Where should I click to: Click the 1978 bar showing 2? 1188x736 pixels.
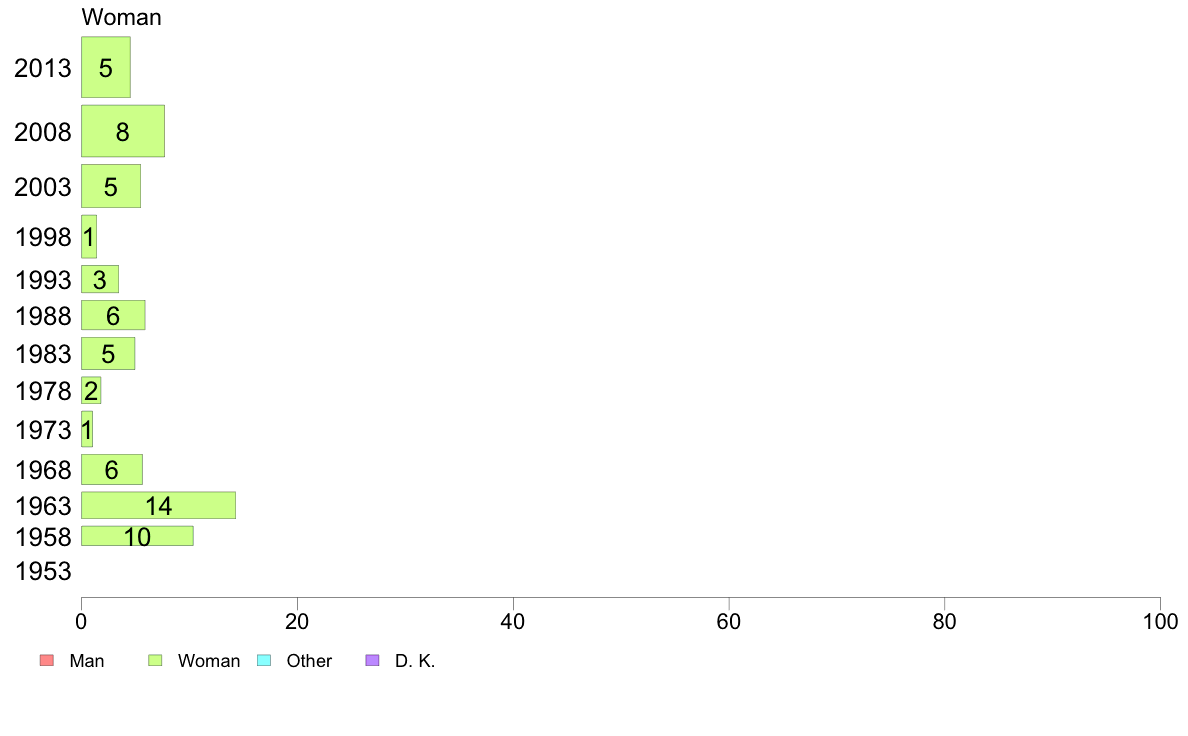tap(91, 390)
